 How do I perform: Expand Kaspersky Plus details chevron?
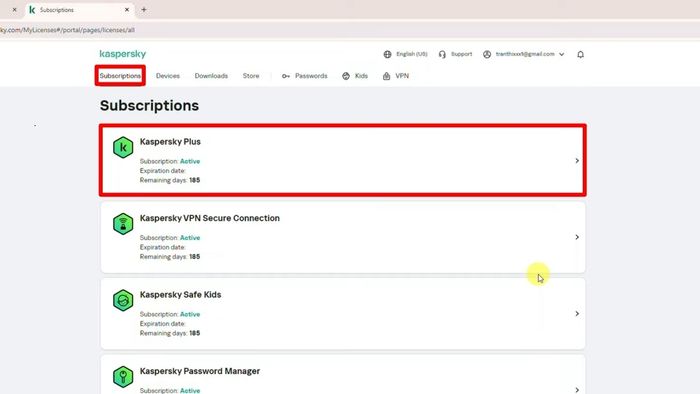point(577,161)
